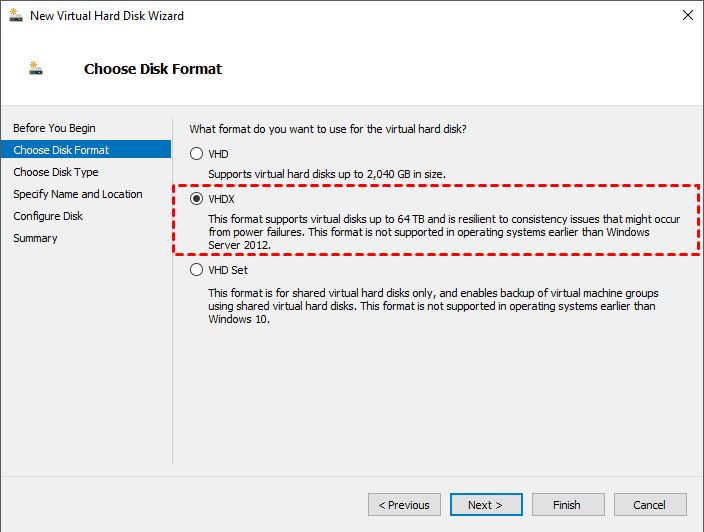
Task: Click the wizard icon in the title bar
Action: [16, 16]
